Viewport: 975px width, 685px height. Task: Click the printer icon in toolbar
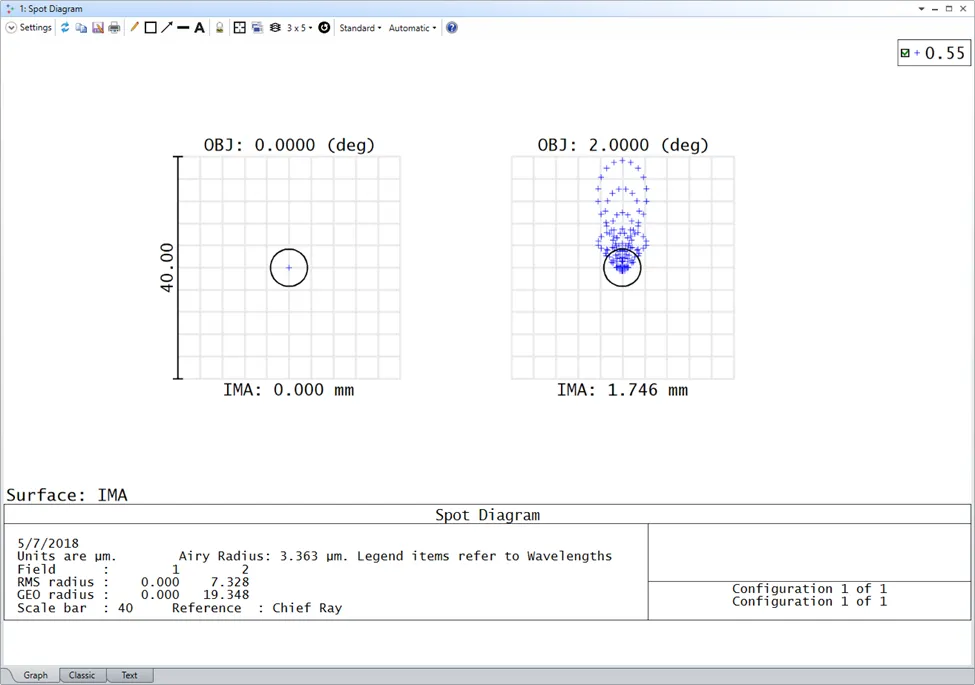pos(114,28)
